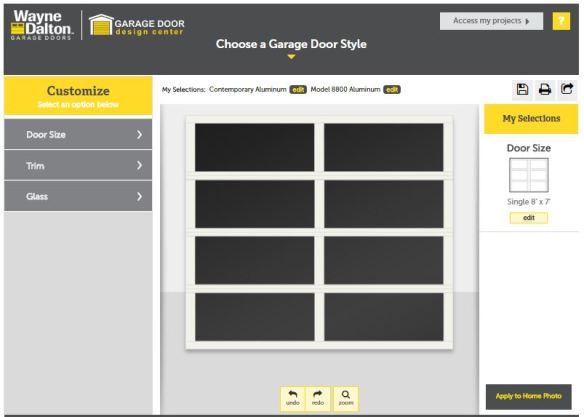
Task: Click the share arrow icon
Action: point(567,90)
